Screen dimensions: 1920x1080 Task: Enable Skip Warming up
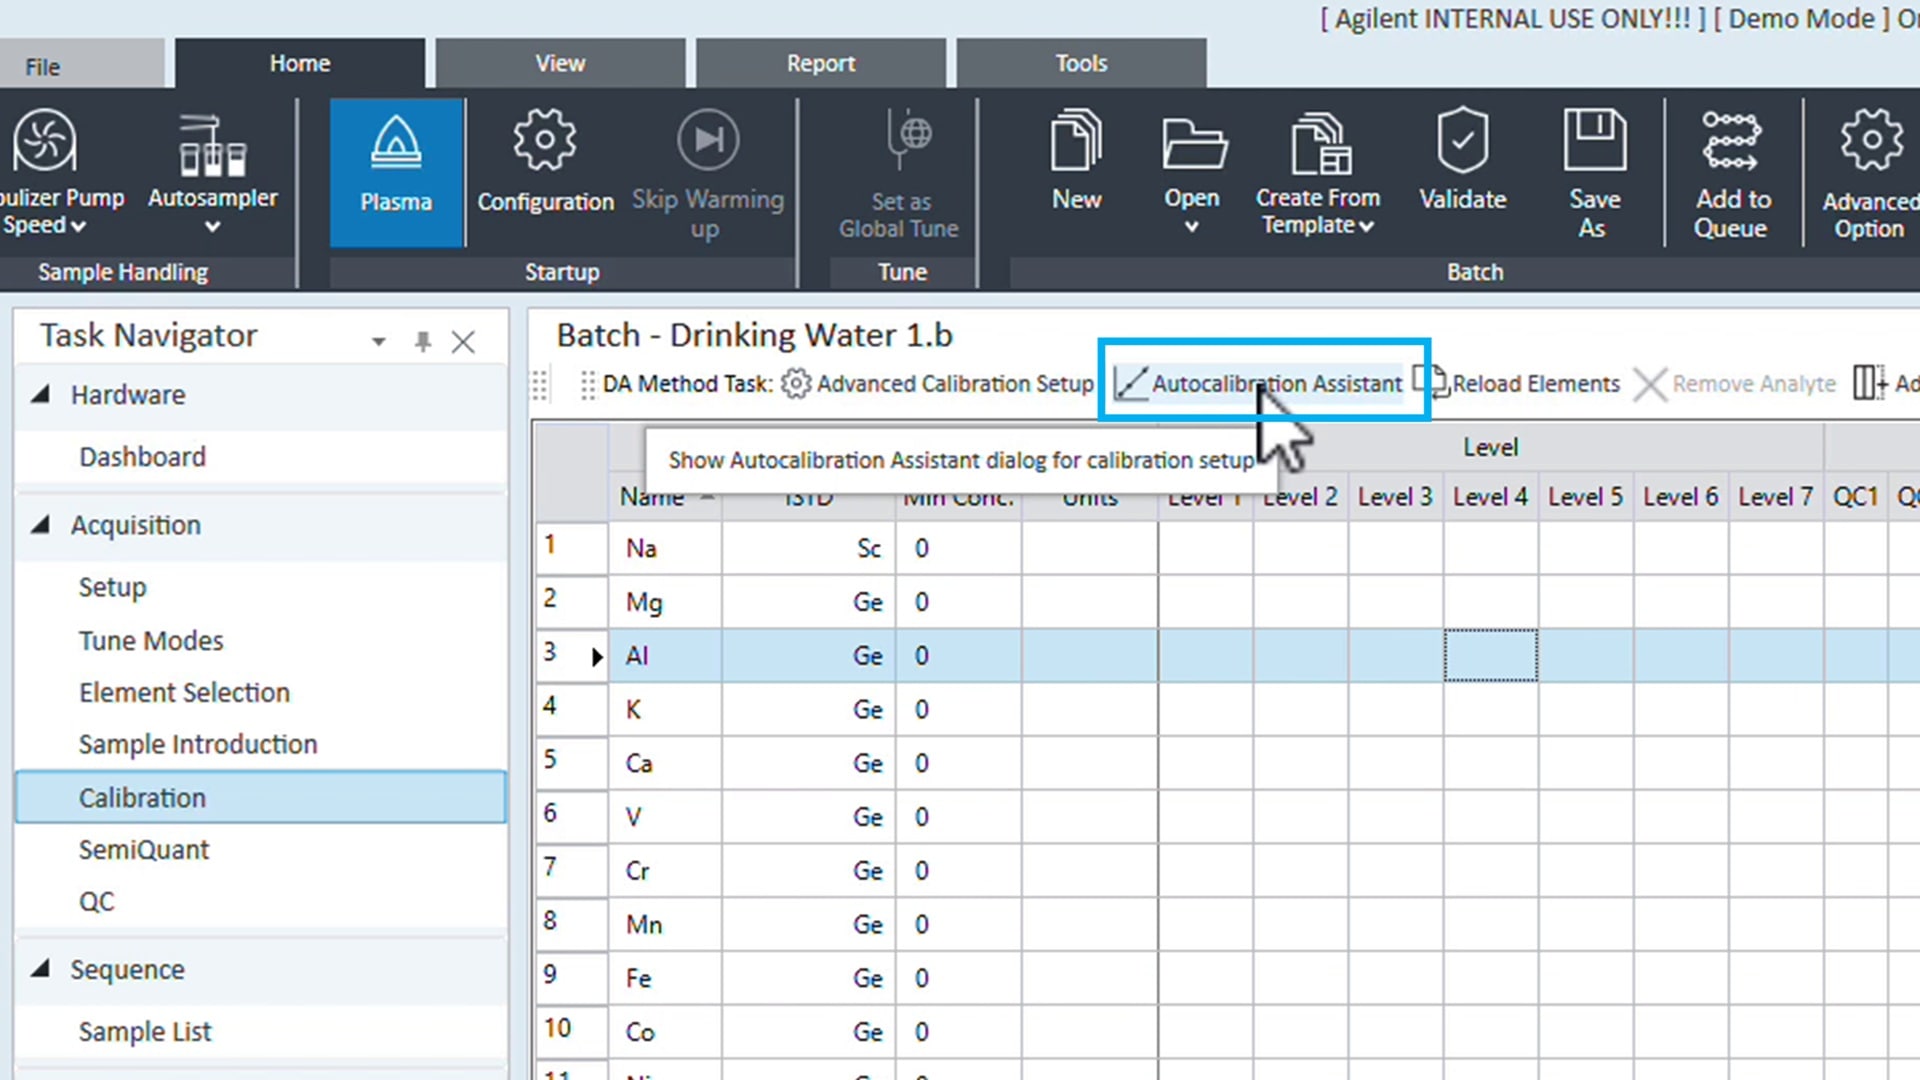[707, 170]
